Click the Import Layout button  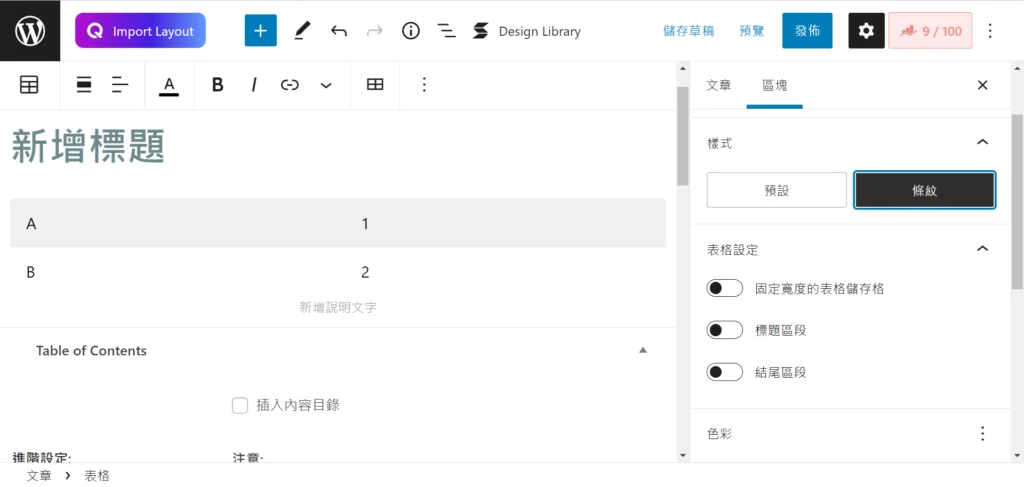click(140, 31)
